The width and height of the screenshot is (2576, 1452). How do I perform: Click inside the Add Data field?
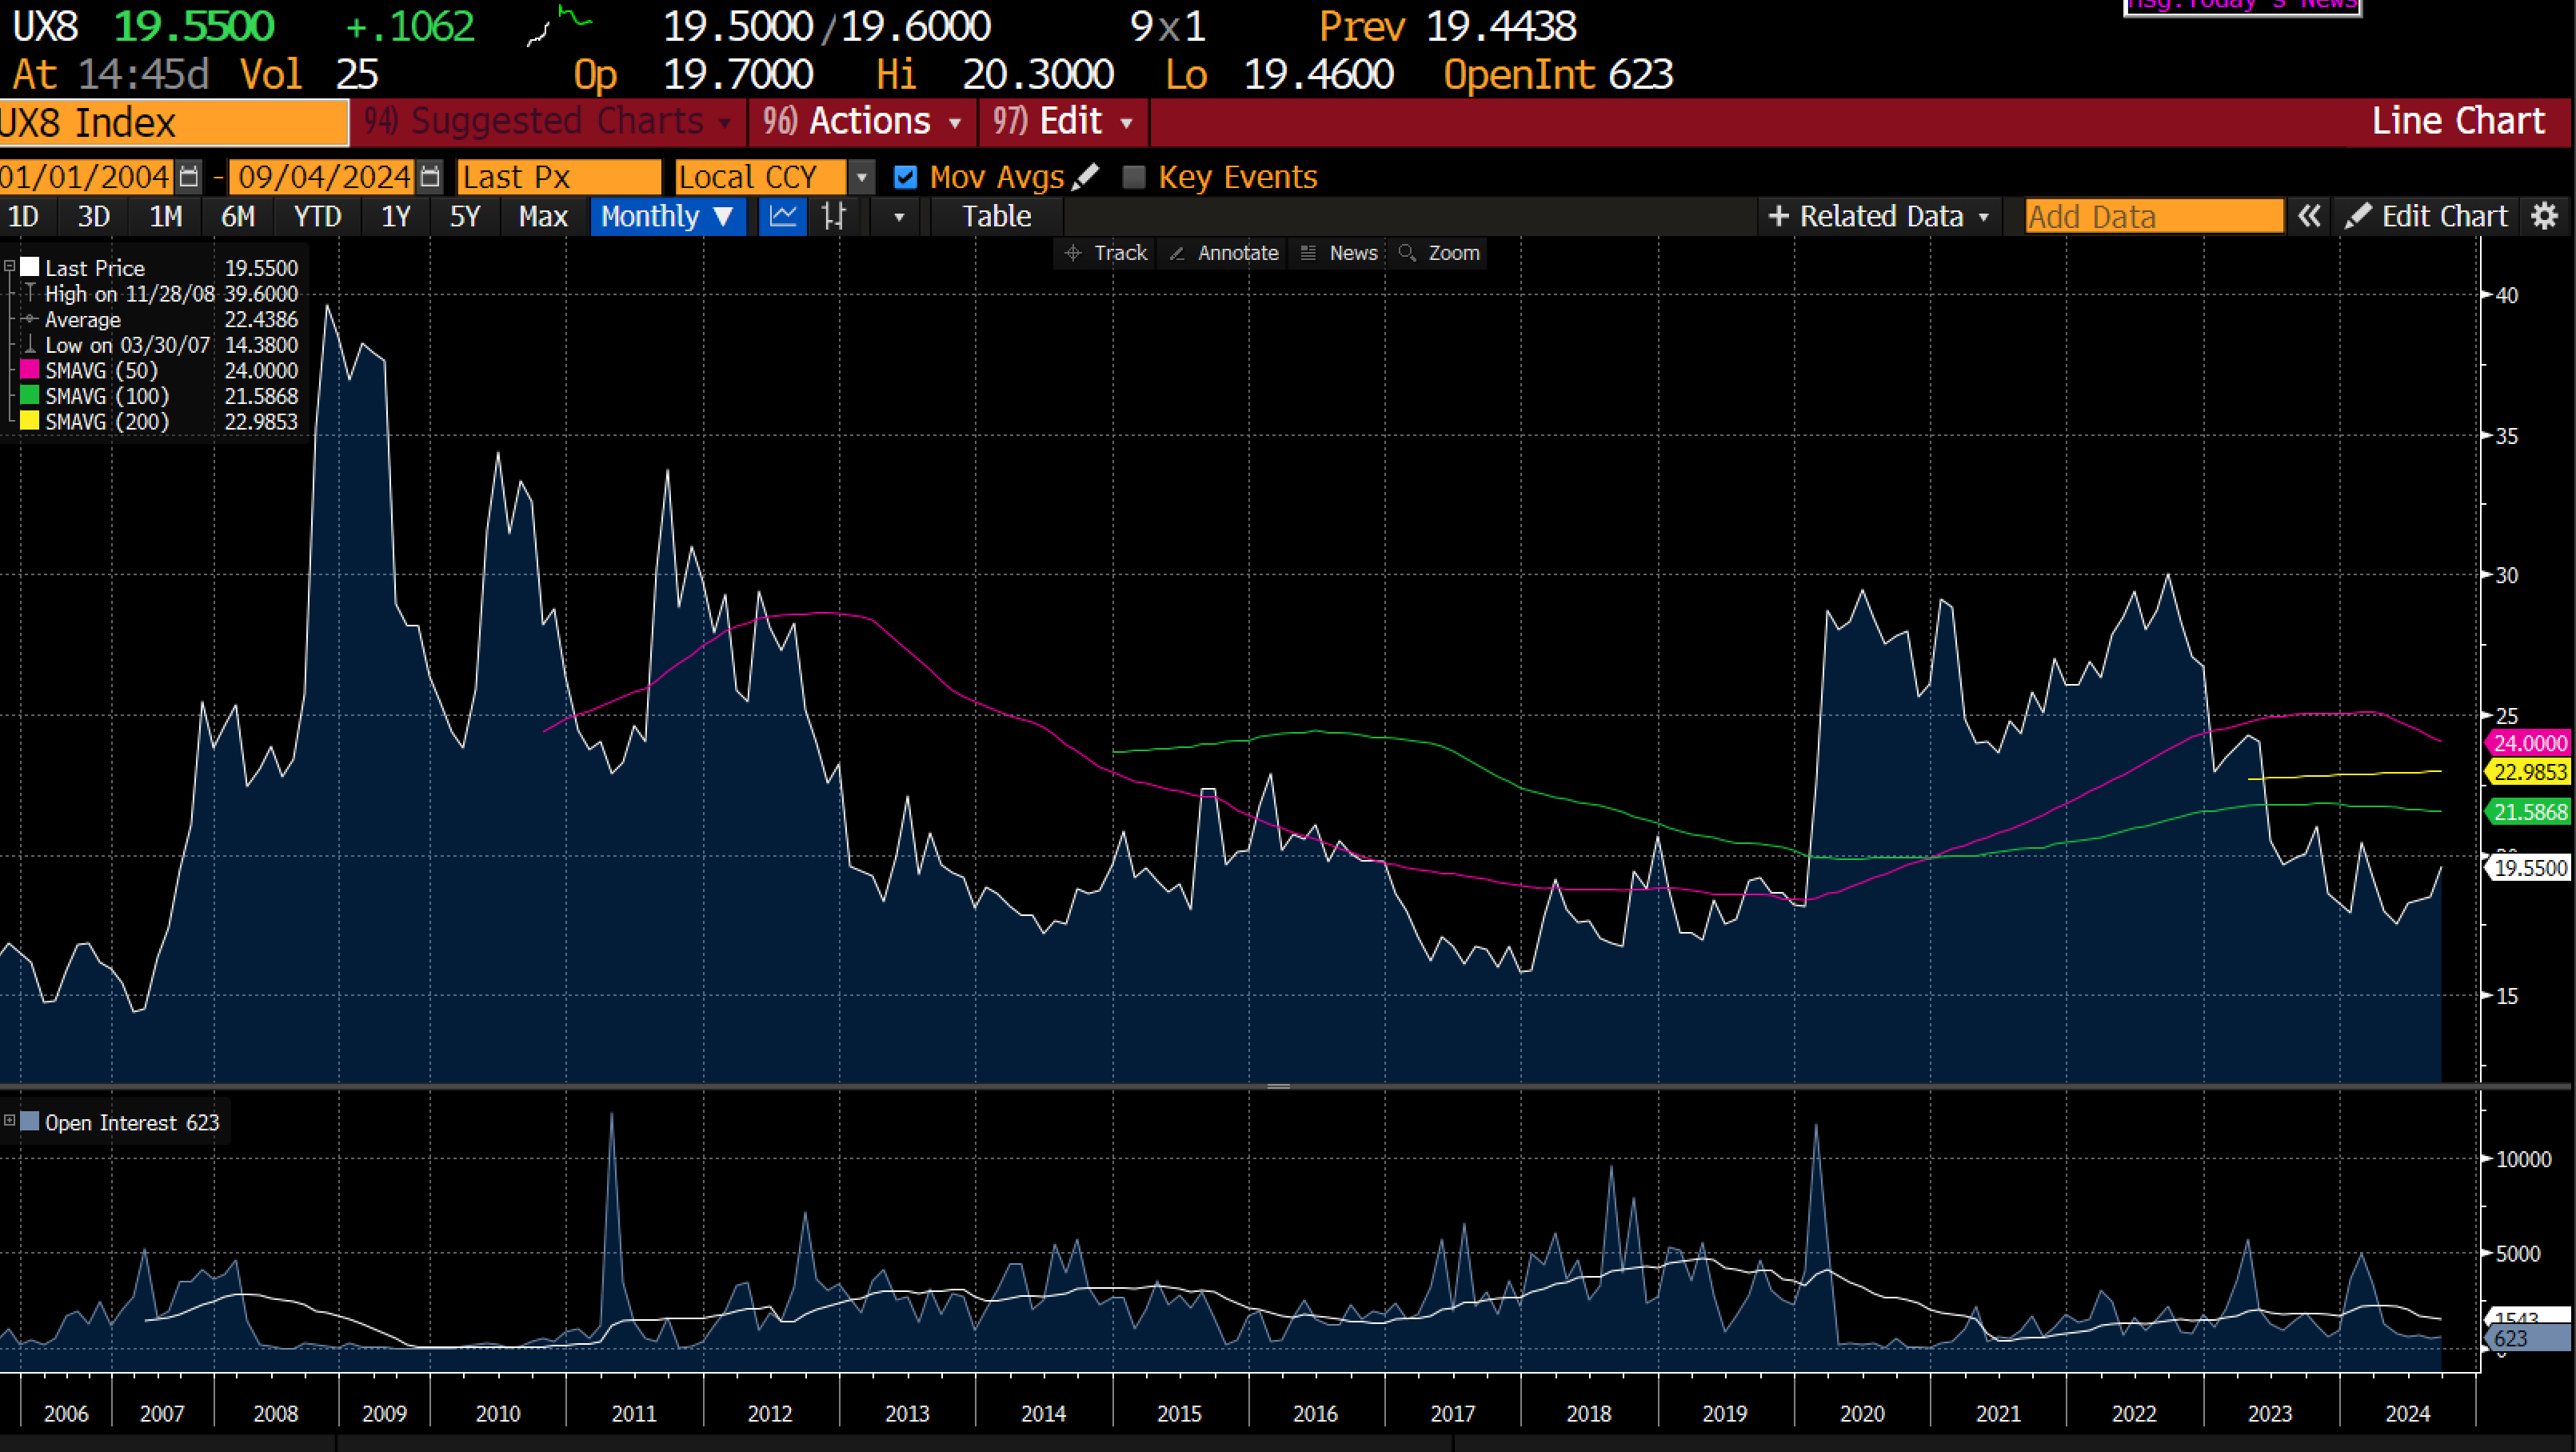2150,216
